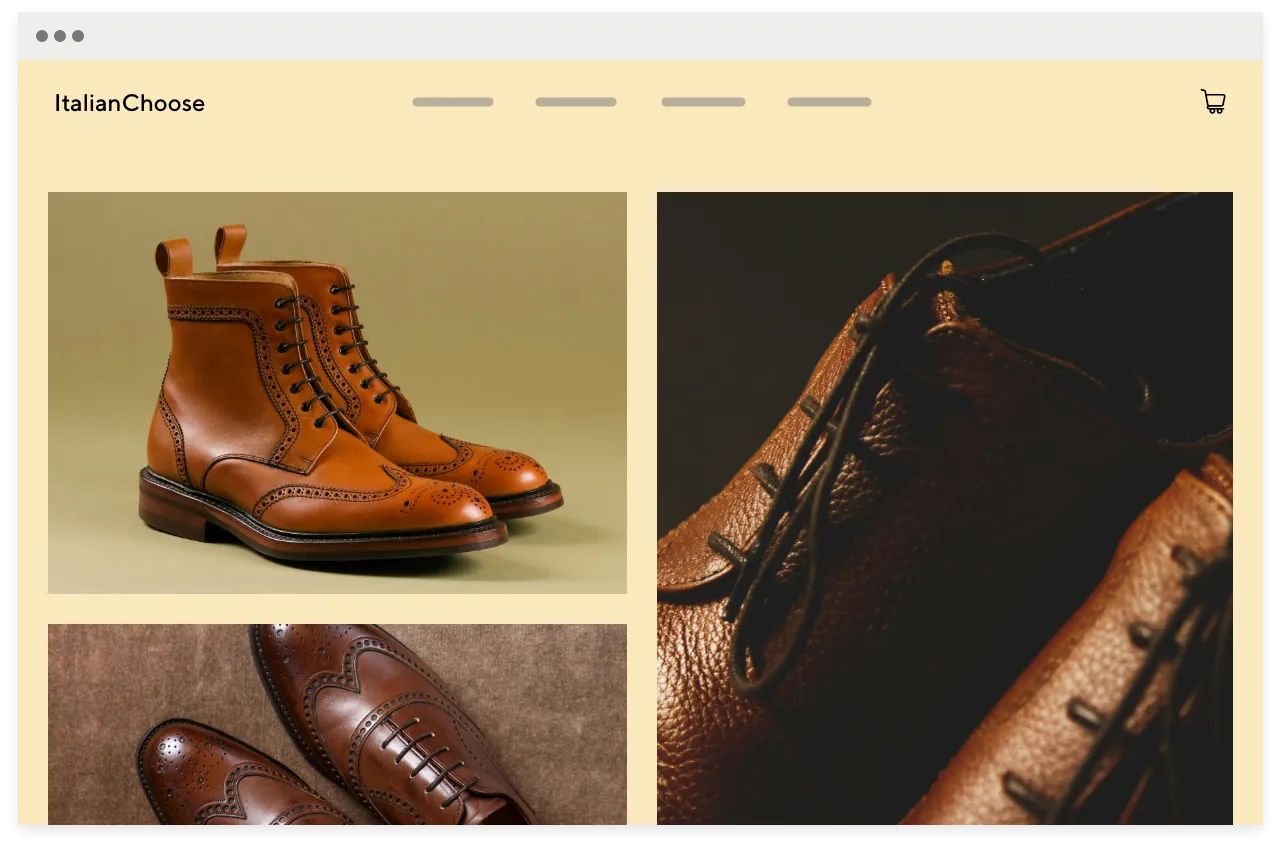The image size is (1281, 849).
Task: Open the dark leather close-up product image
Action: (944, 512)
